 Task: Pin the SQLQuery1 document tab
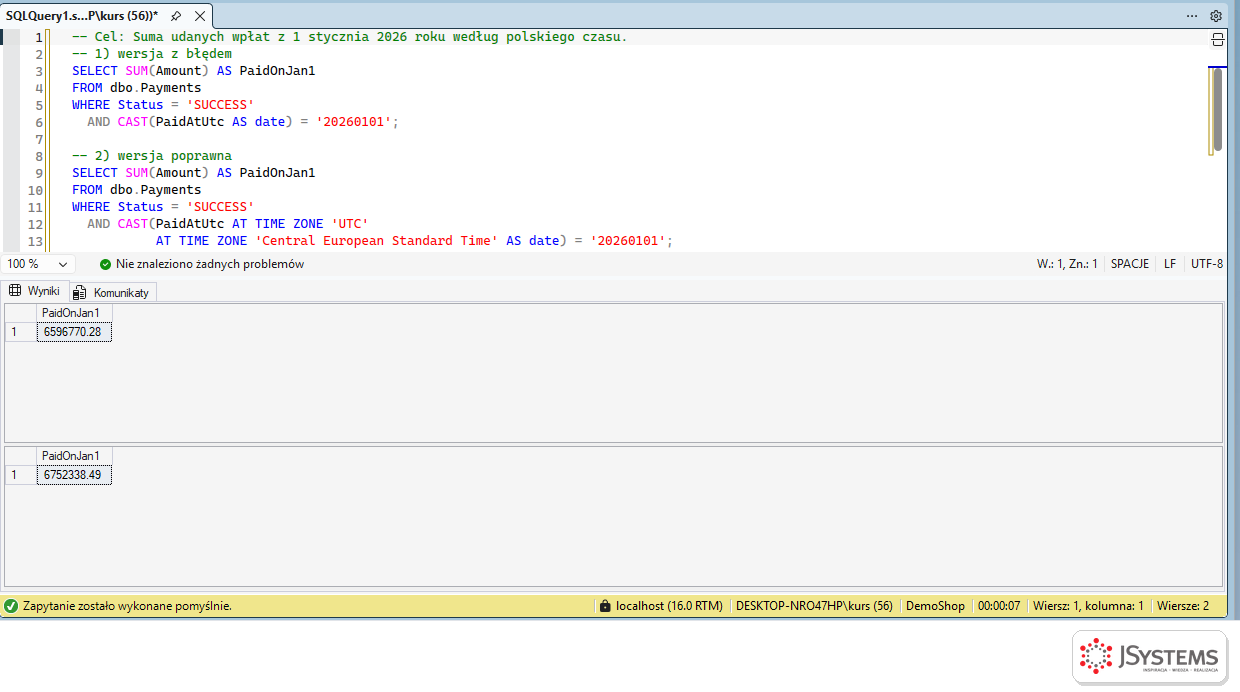coord(176,16)
